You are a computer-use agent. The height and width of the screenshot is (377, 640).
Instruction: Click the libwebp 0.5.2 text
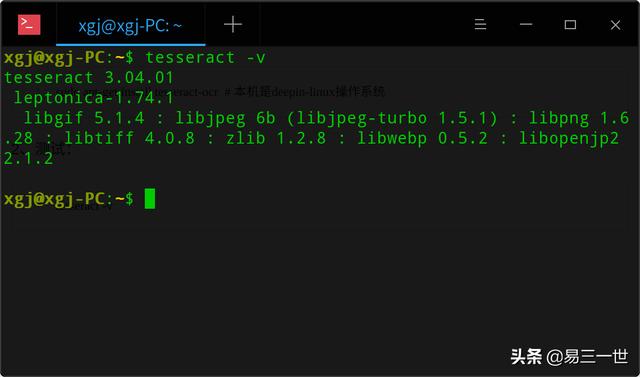point(422,138)
